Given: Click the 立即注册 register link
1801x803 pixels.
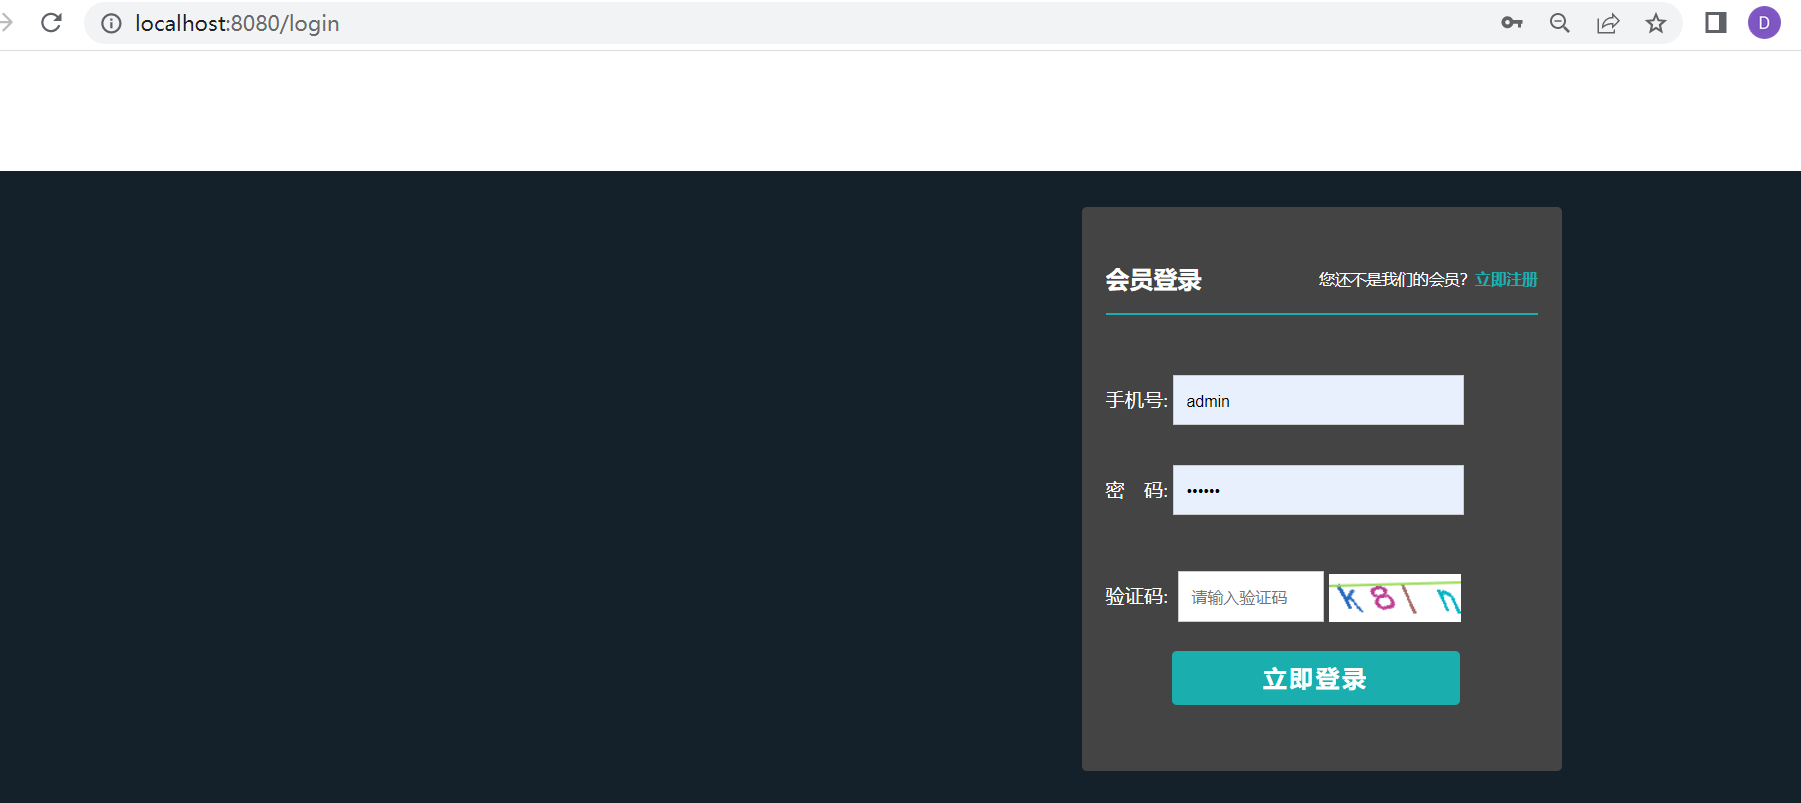Looking at the screenshot, I should pyautogui.click(x=1506, y=280).
